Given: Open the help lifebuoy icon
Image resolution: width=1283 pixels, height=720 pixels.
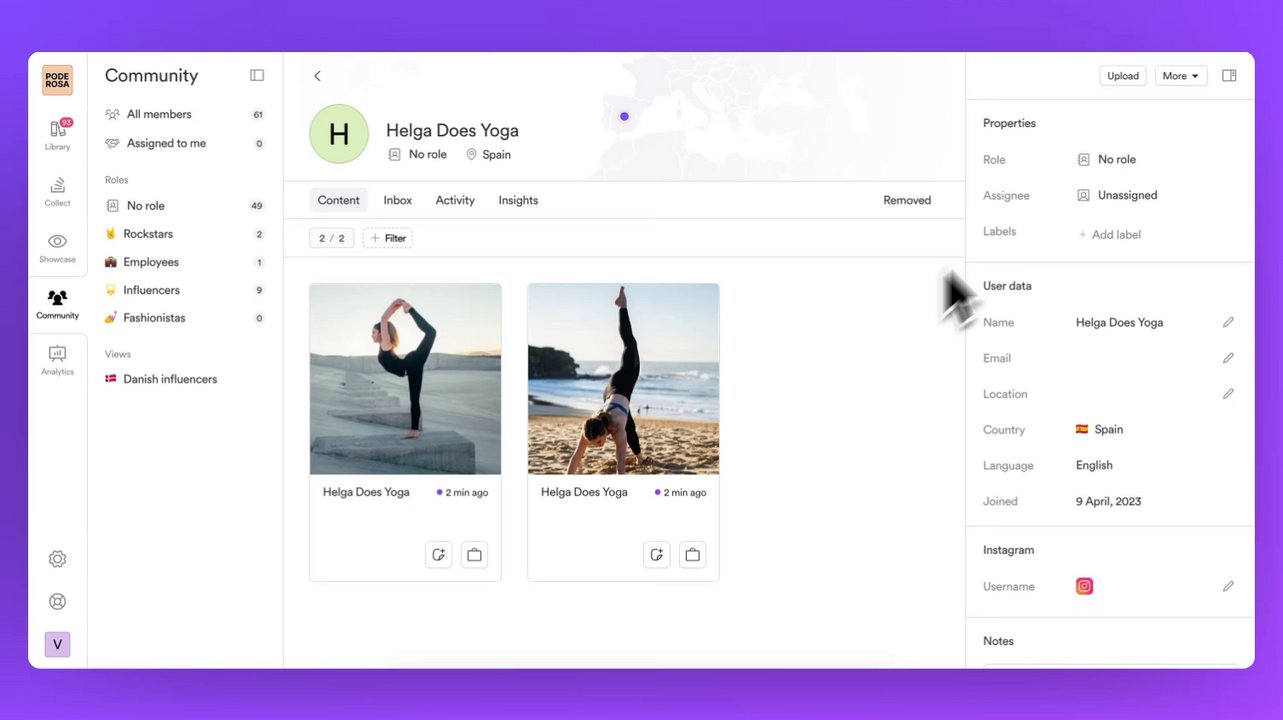Looking at the screenshot, I should 57,602.
